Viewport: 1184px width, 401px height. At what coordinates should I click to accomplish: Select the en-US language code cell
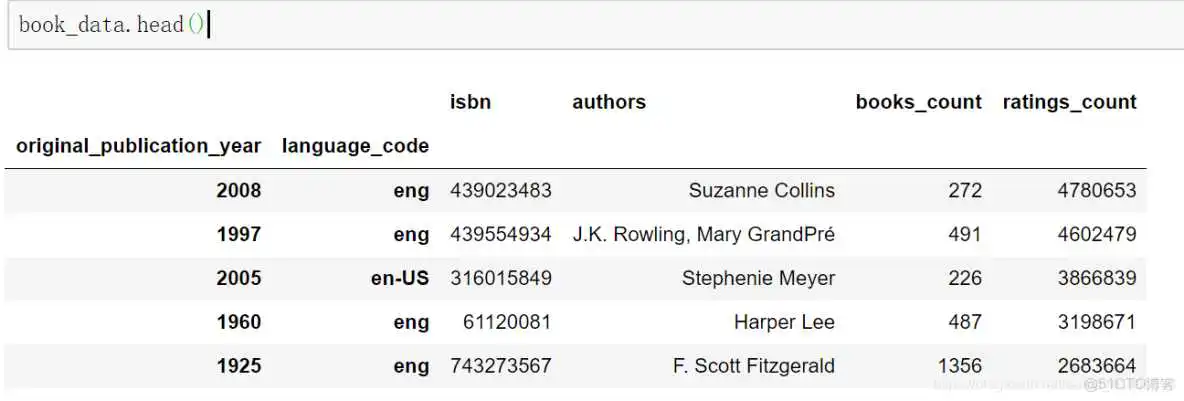(x=399, y=278)
